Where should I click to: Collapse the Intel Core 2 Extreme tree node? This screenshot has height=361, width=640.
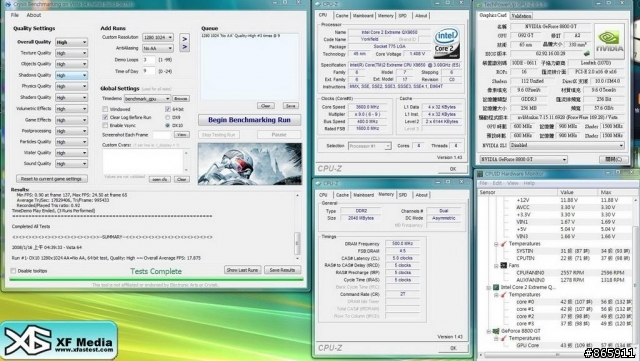(x=489, y=287)
